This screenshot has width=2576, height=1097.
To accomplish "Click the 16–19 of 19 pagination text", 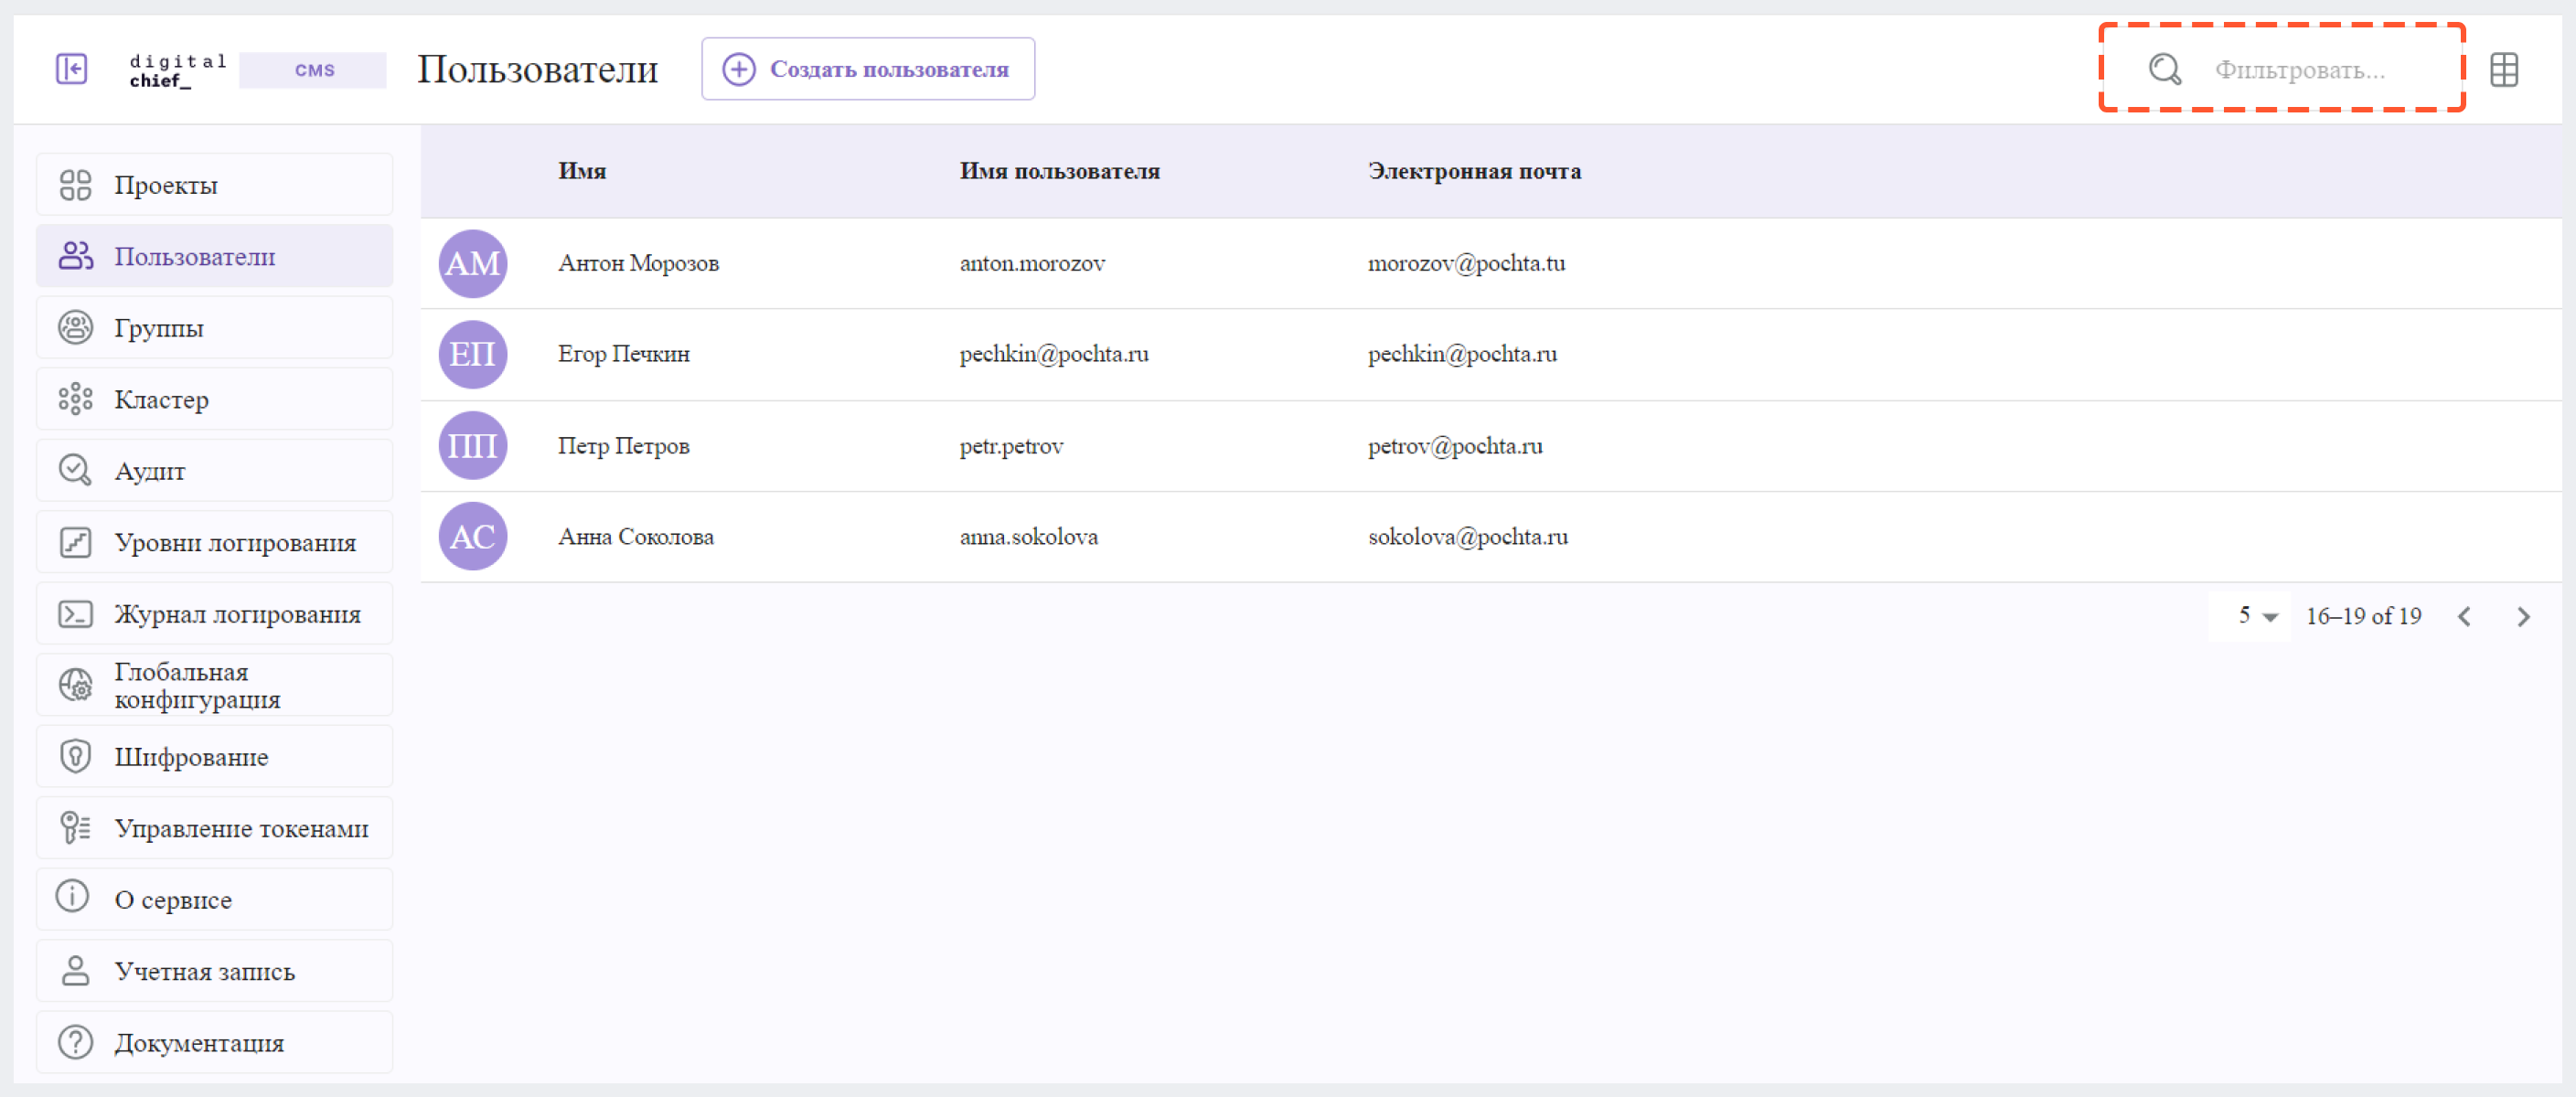I will pos(2364,616).
